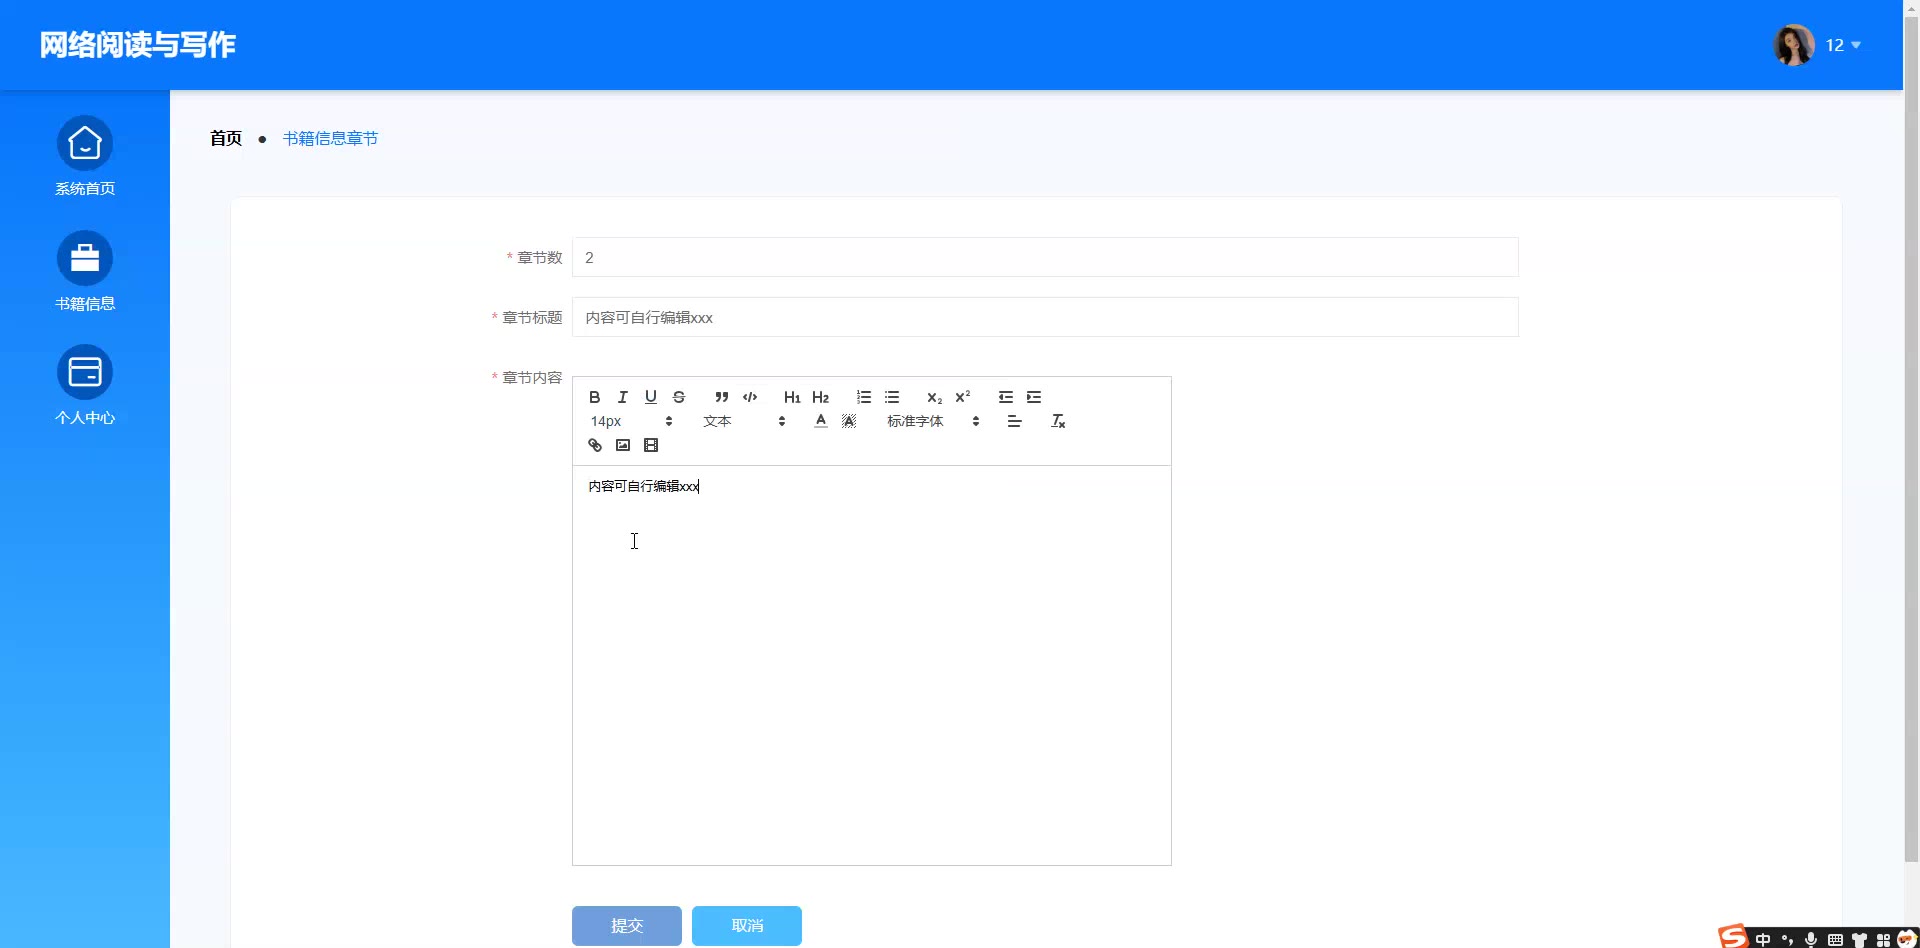Open the Sogou toolbox grid
Screen dimensions: 1920x948
click(x=1883, y=939)
